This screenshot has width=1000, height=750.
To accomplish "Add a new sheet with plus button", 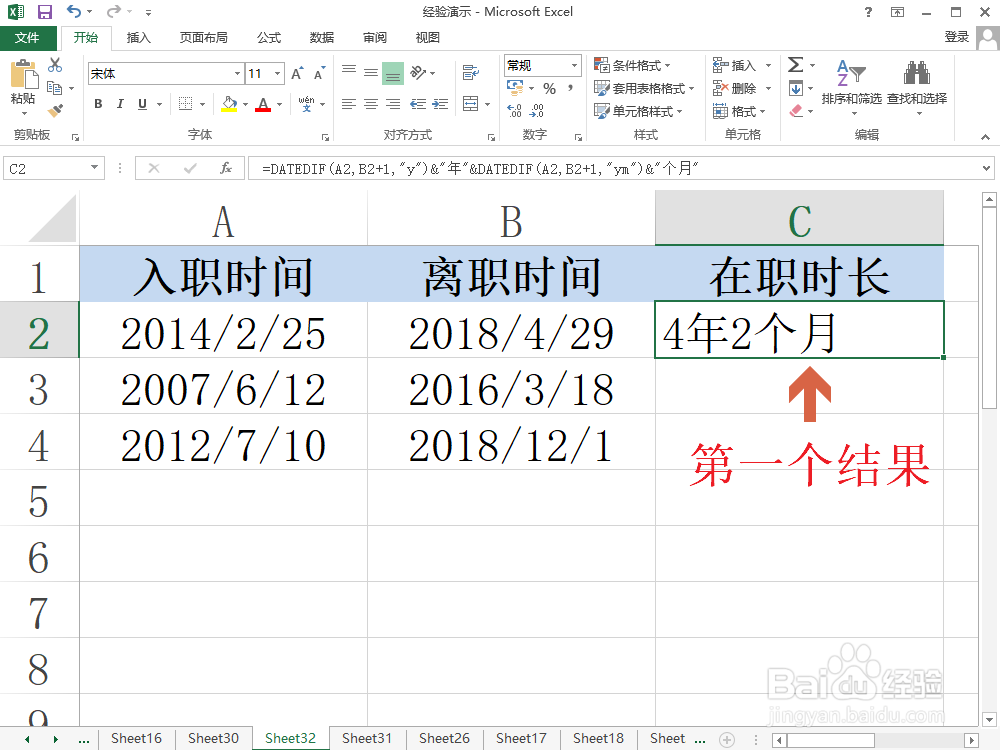I will pyautogui.click(x=726, y=740).
